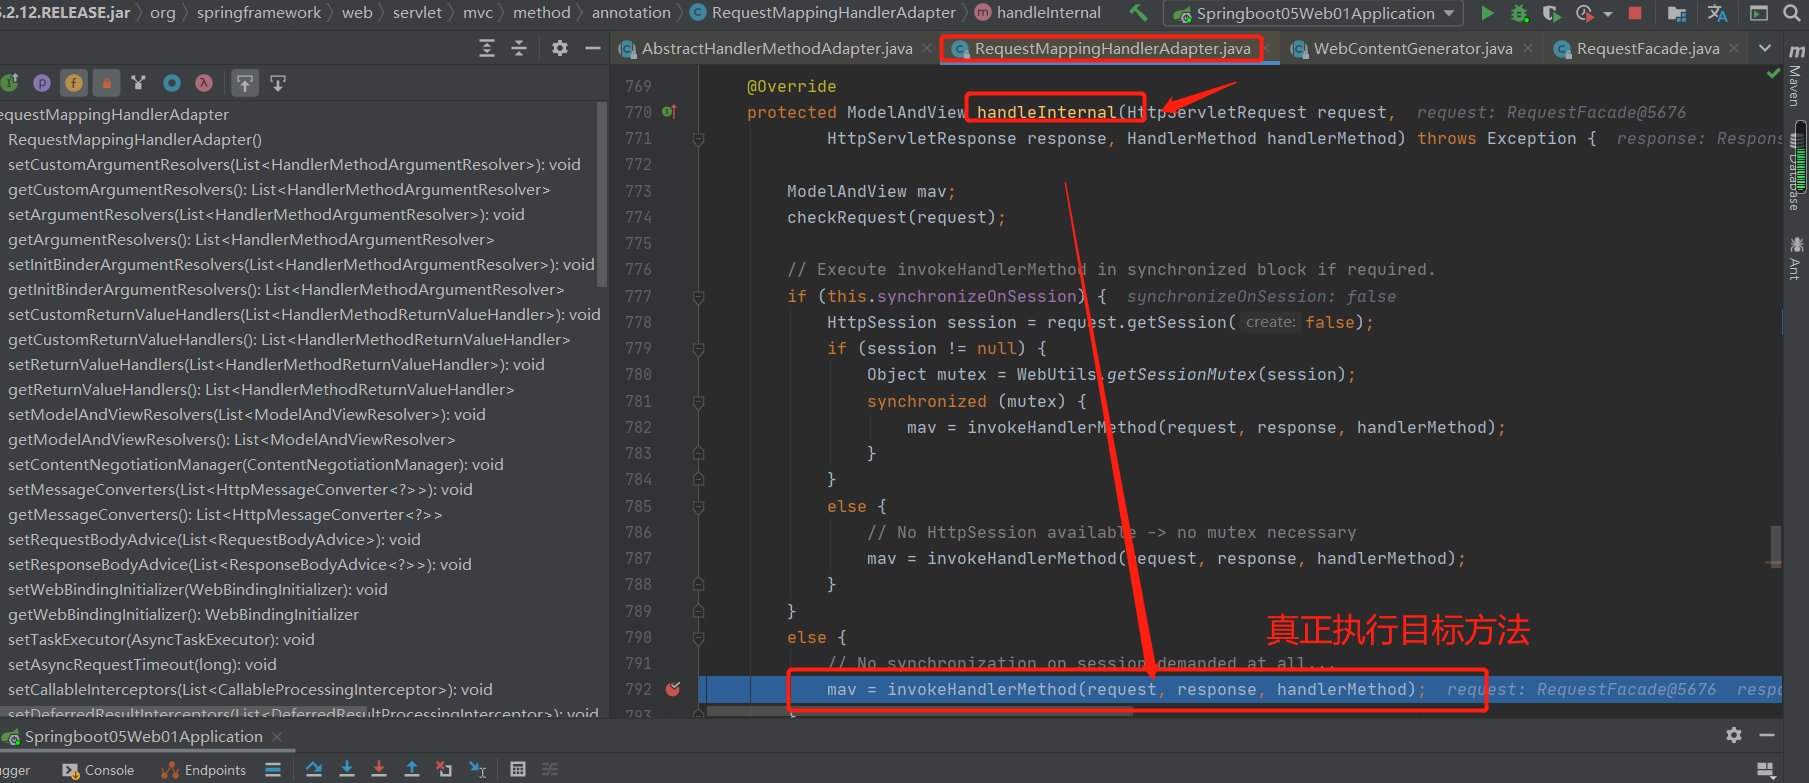Click the Translate icon in toolbar

pyautogui.click(x=1717, y=13)
